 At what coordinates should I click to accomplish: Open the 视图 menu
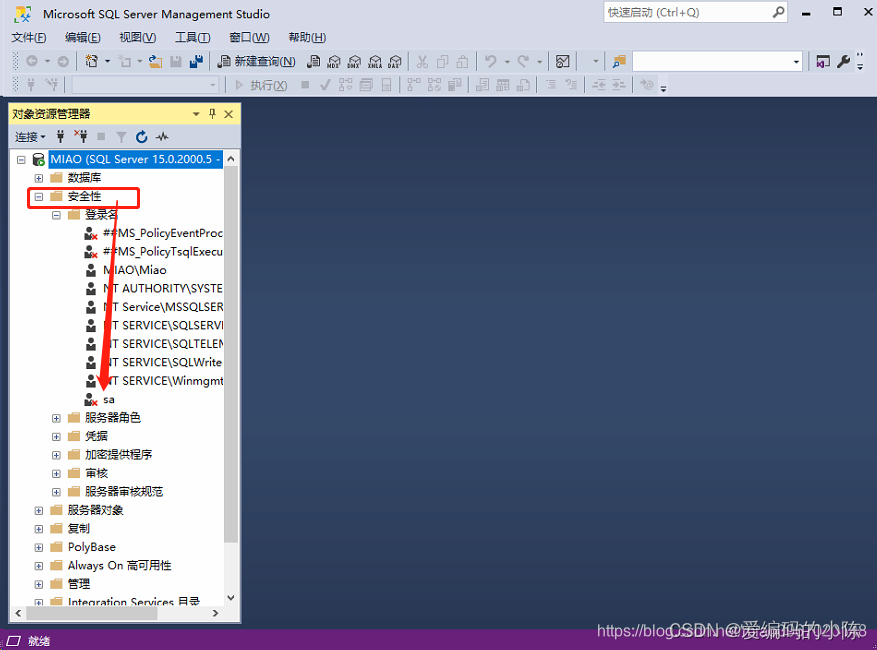pyautogui.click(x=138, y=37)
